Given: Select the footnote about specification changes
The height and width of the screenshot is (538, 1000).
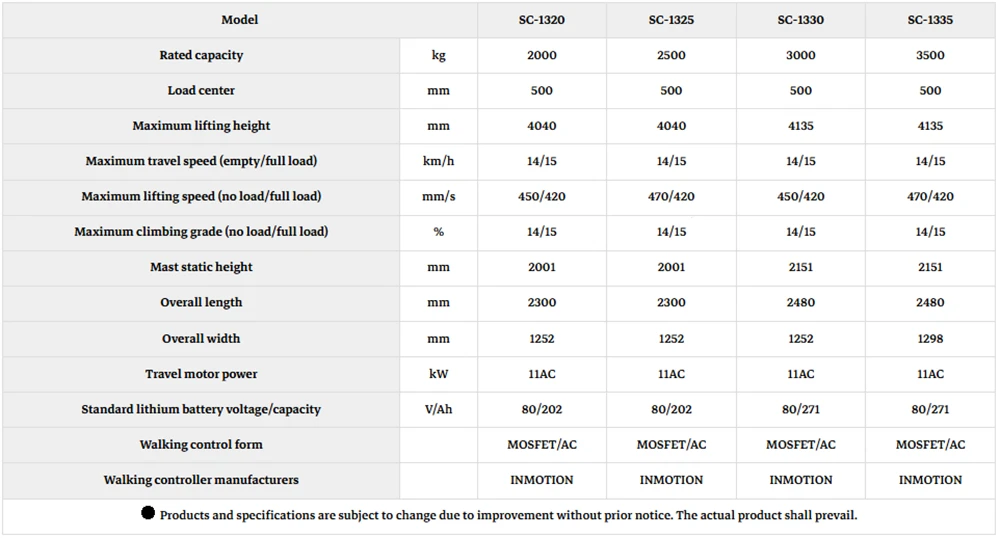Looking at the screenshot, I should tap(508, 515).
